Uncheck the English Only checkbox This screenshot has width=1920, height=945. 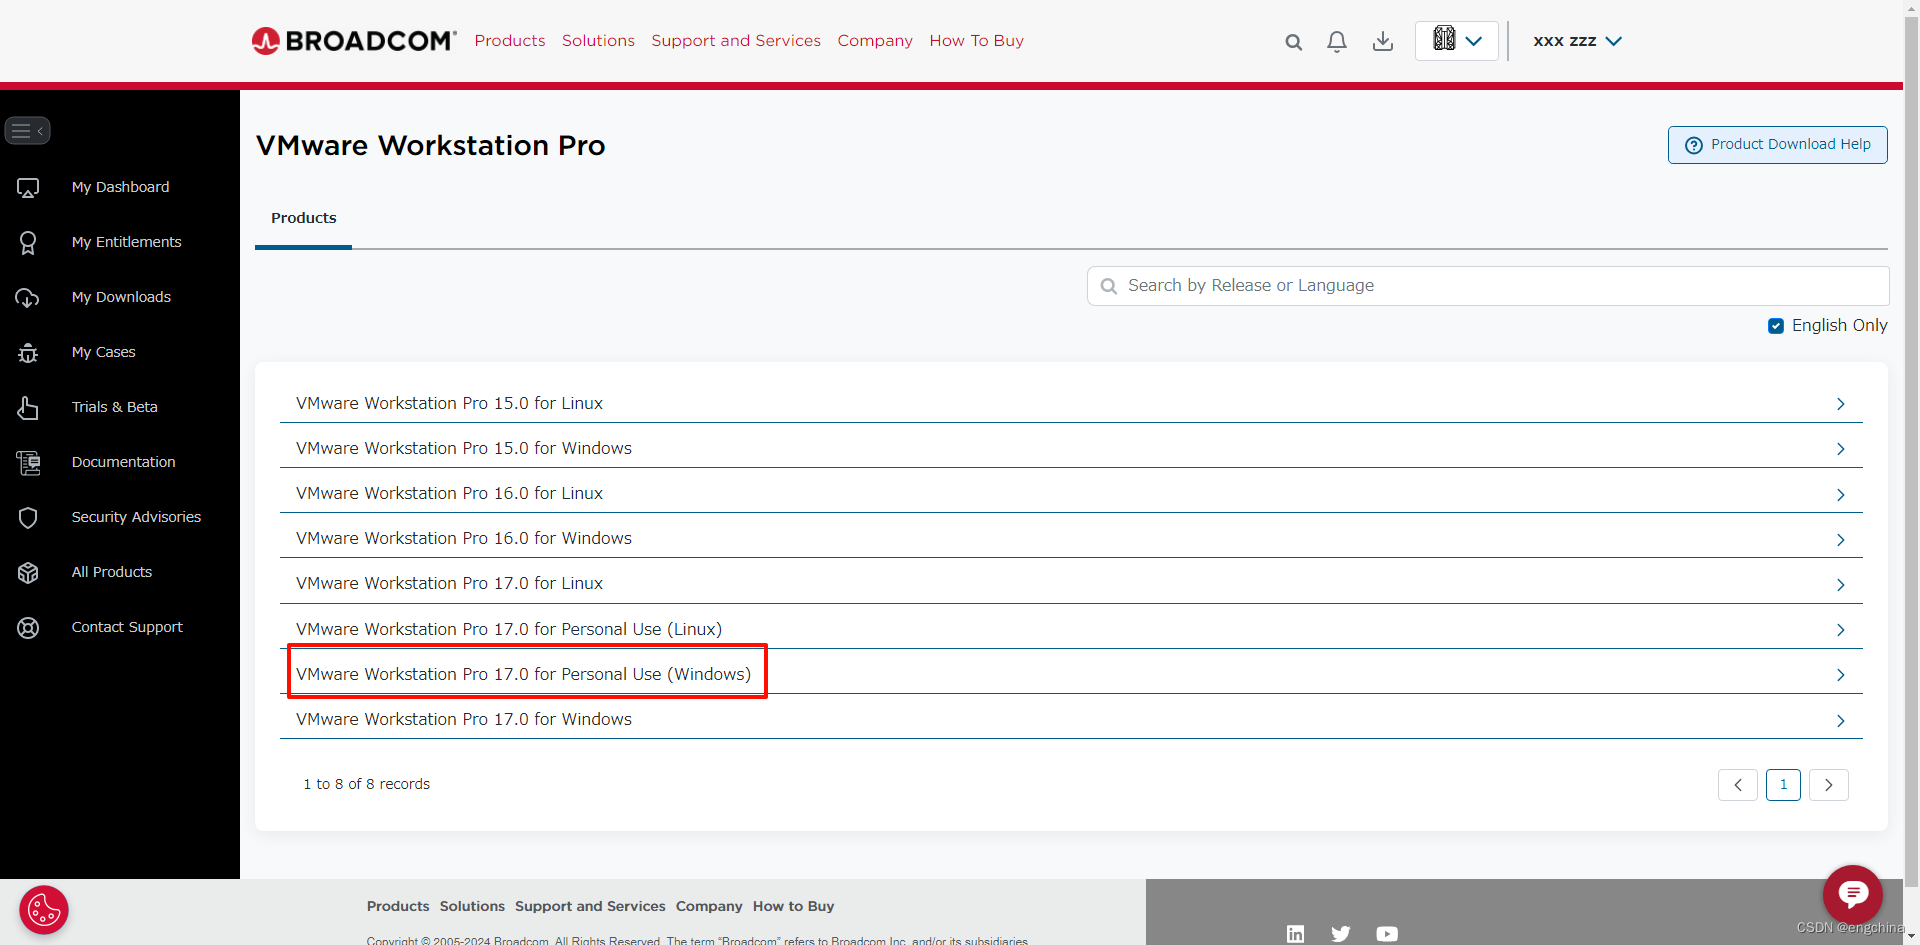(x=1776, y=326)
